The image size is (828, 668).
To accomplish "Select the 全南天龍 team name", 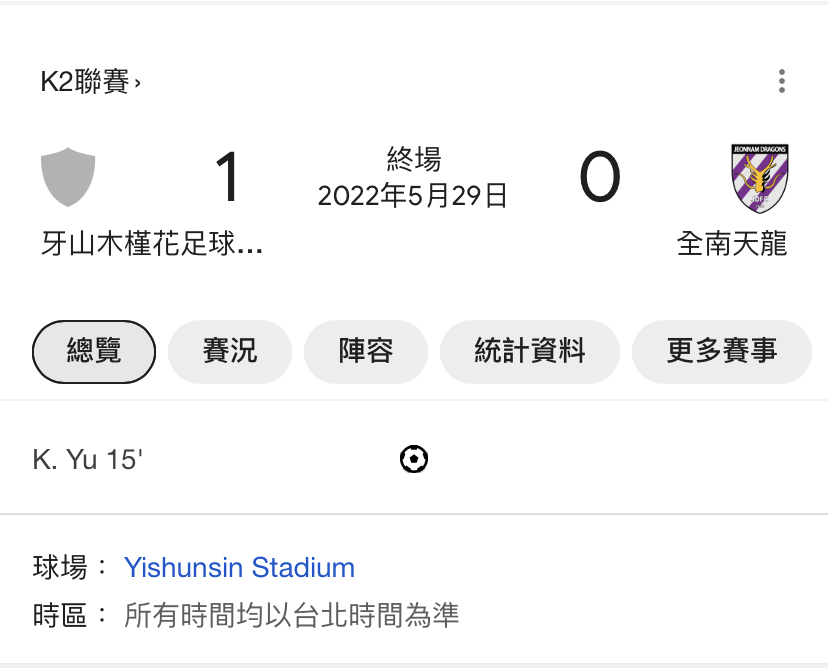I will pyautogui.click(x=732, y=244).
